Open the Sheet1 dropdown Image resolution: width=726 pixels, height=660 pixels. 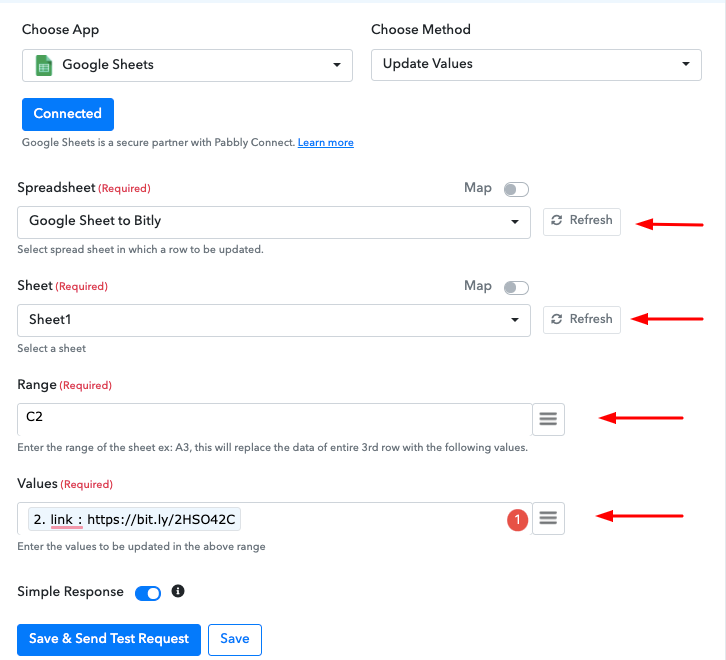click(x=274, y=321)
